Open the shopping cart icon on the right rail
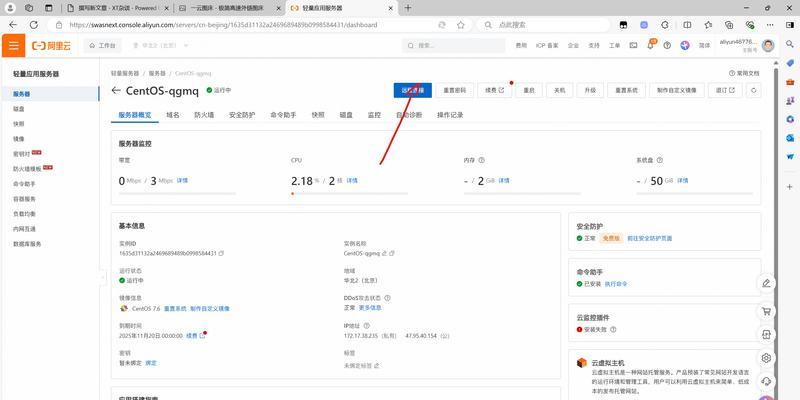 766,311
